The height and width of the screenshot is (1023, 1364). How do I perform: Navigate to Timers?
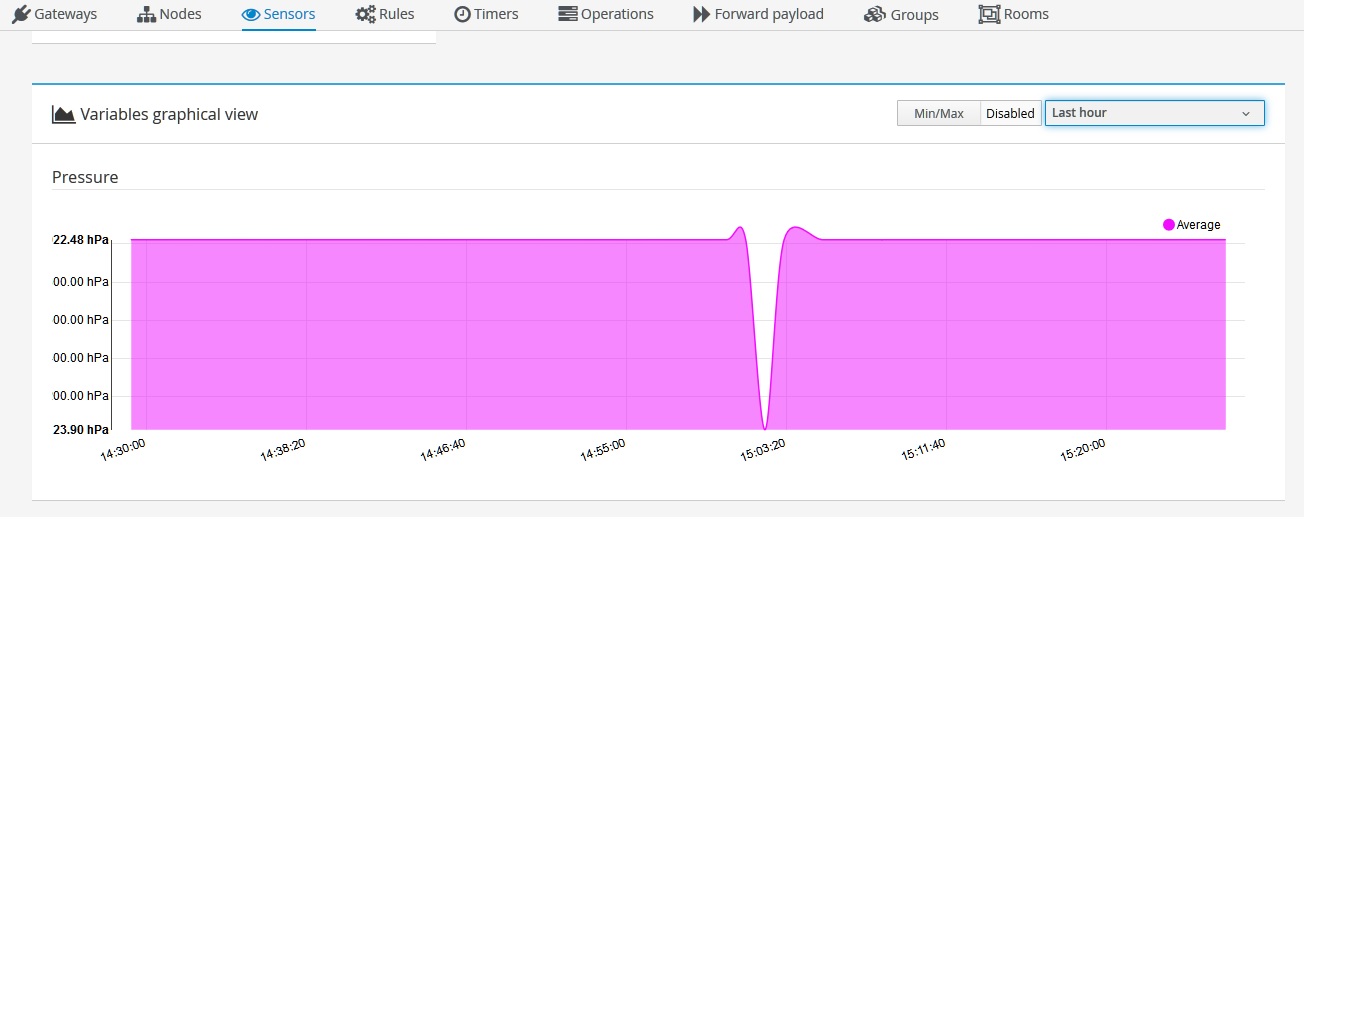486,14
